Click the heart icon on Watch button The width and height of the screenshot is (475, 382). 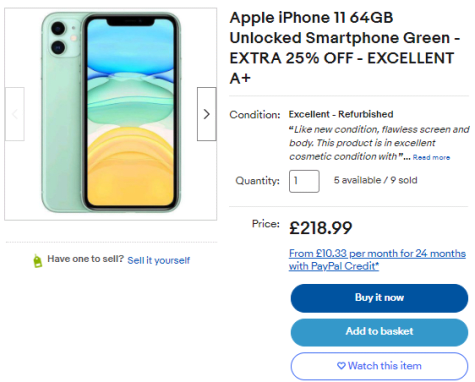pos(341,366)
